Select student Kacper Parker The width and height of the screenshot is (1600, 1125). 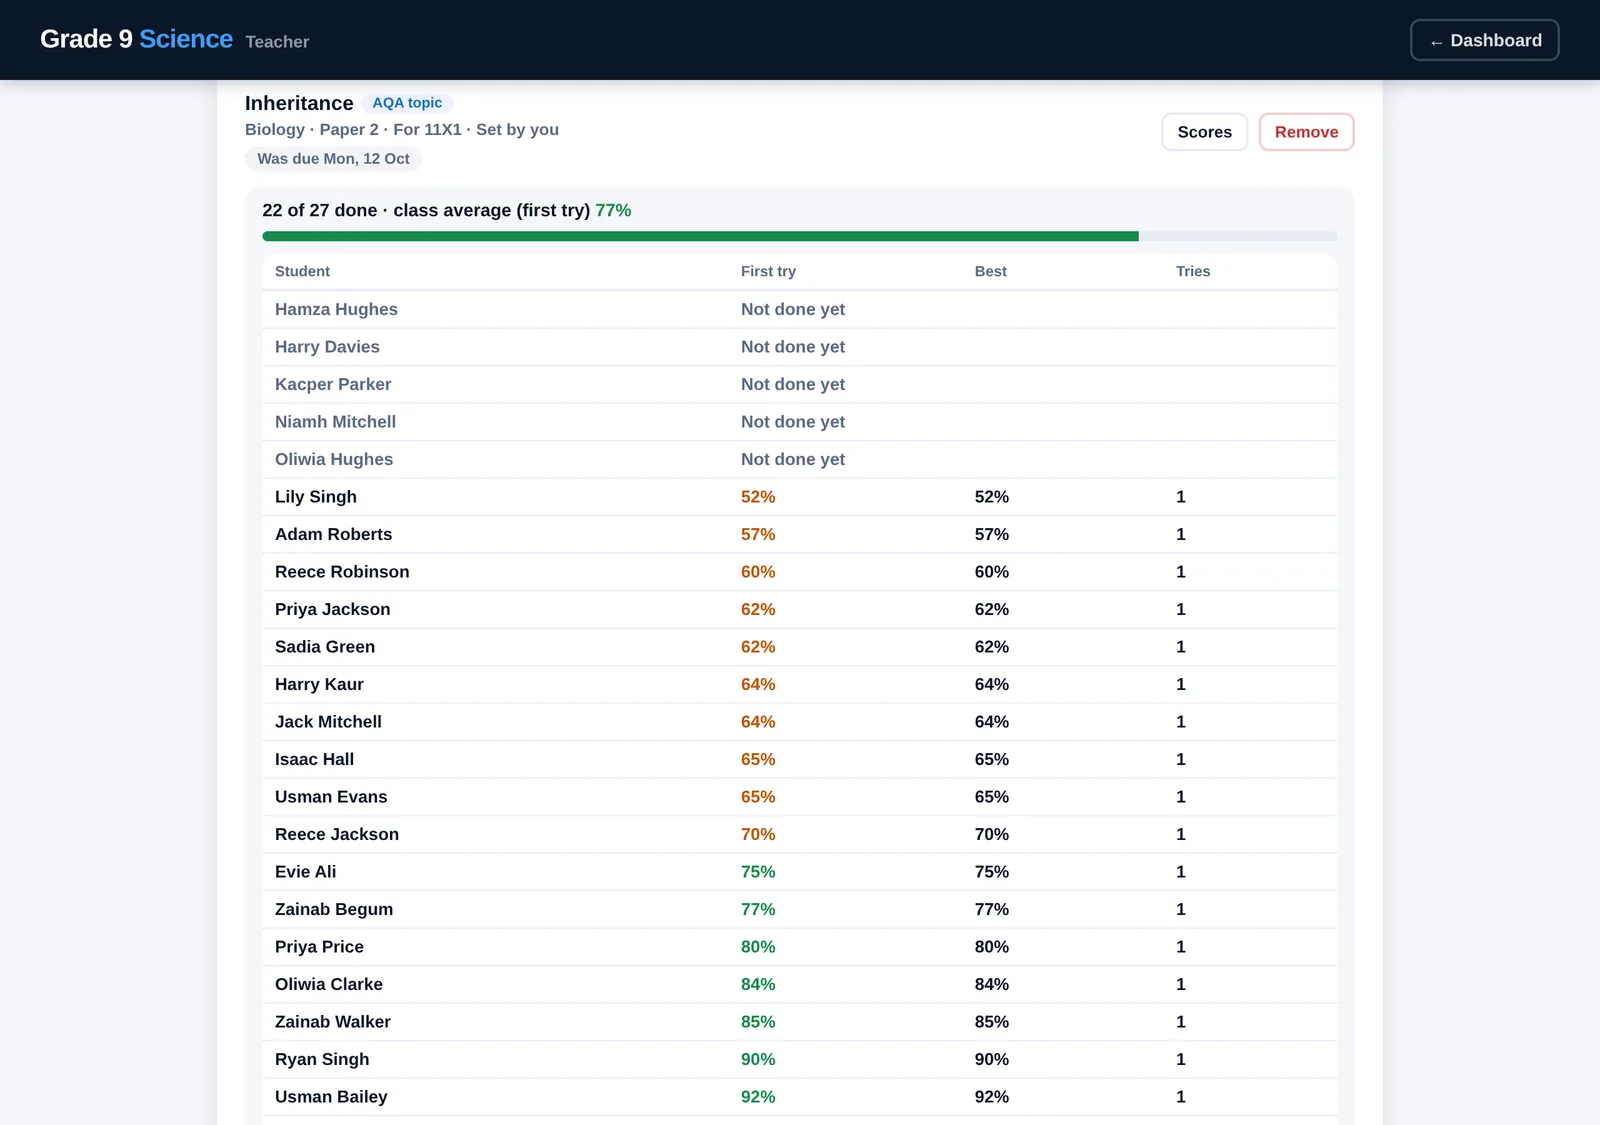(x=333, y=385)
